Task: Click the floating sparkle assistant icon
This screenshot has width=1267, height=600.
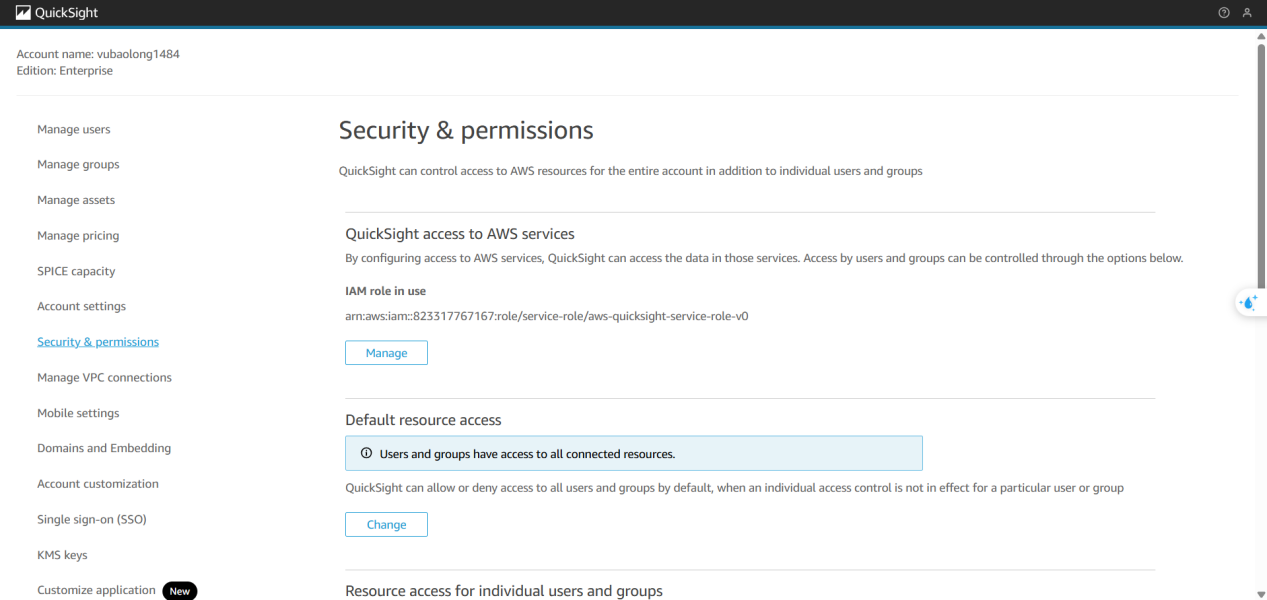Action: [x=1249, y=302]
